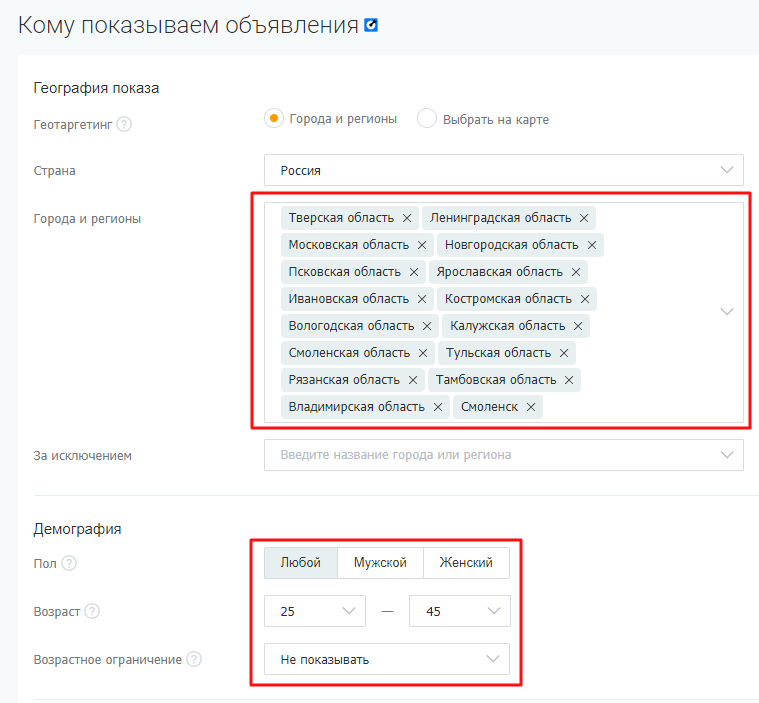Open the link icon next to page title

click(371, 25)
